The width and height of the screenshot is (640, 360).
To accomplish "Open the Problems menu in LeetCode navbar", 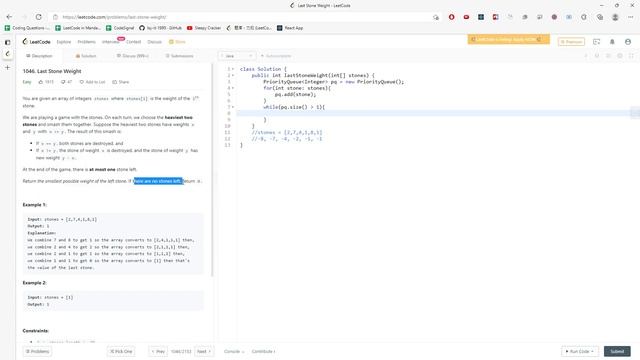I will pyautogui.click(x=87, y=42).
